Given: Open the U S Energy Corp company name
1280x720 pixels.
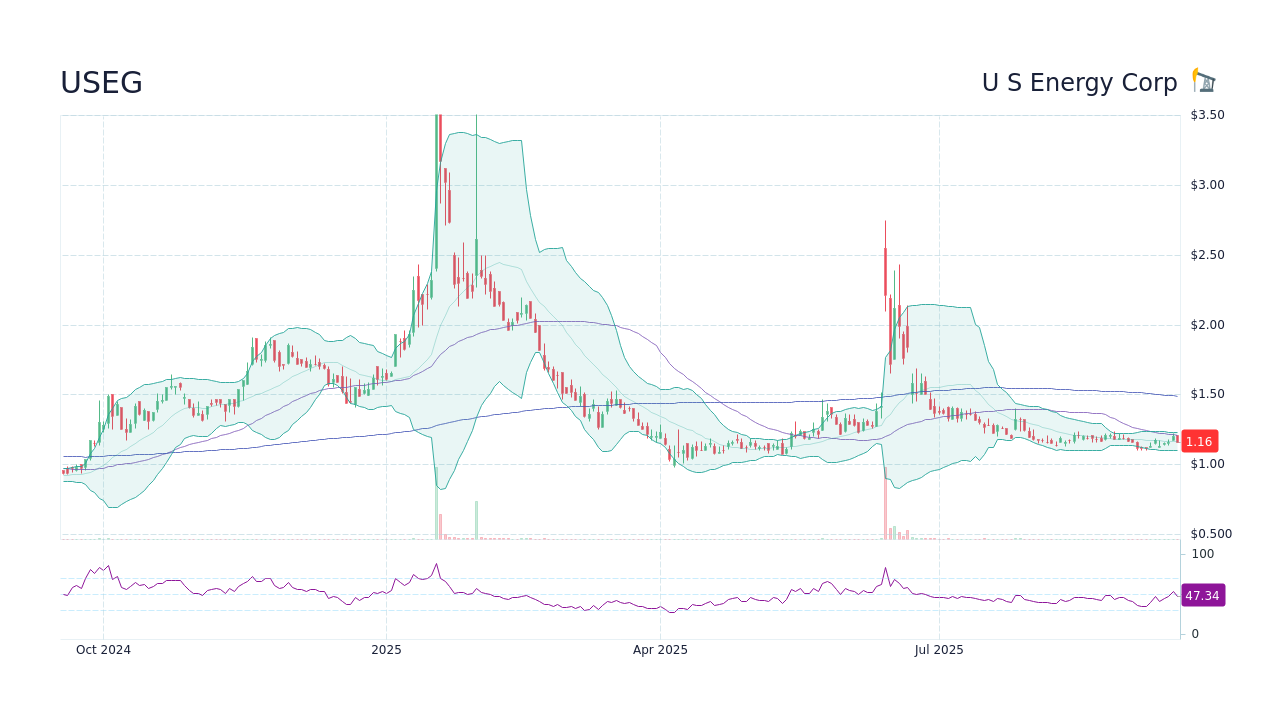Looking at the screenshot, I should click(x=1080, y=83).
